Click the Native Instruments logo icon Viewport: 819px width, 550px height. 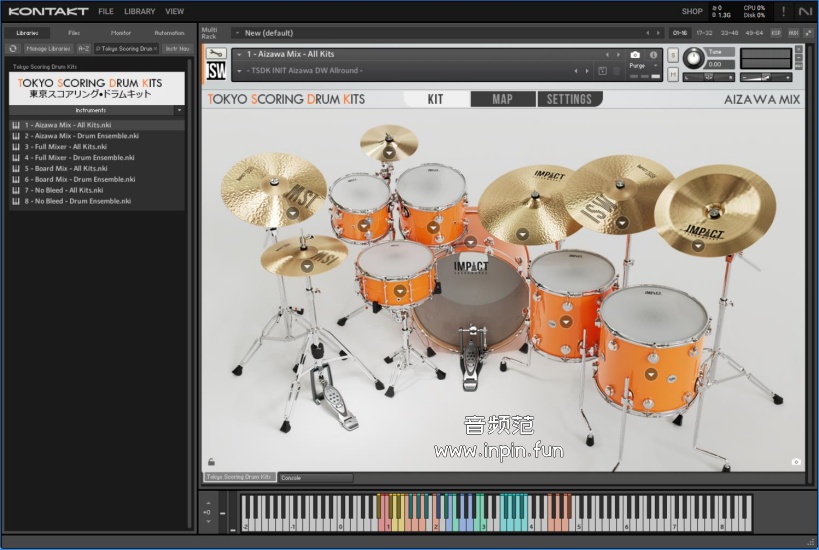pos(805,11)
